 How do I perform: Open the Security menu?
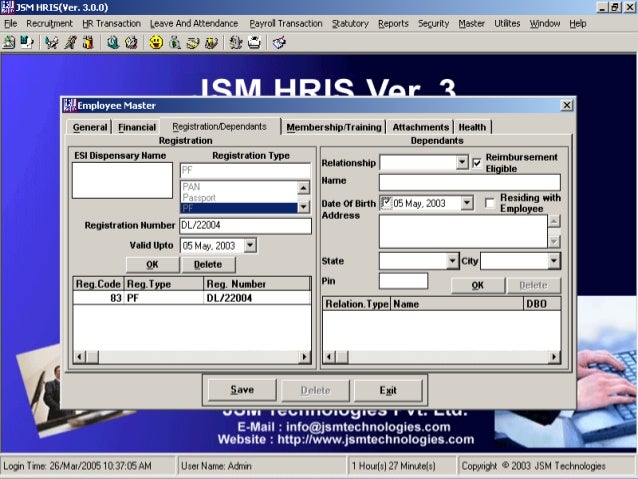coord(433,24)
